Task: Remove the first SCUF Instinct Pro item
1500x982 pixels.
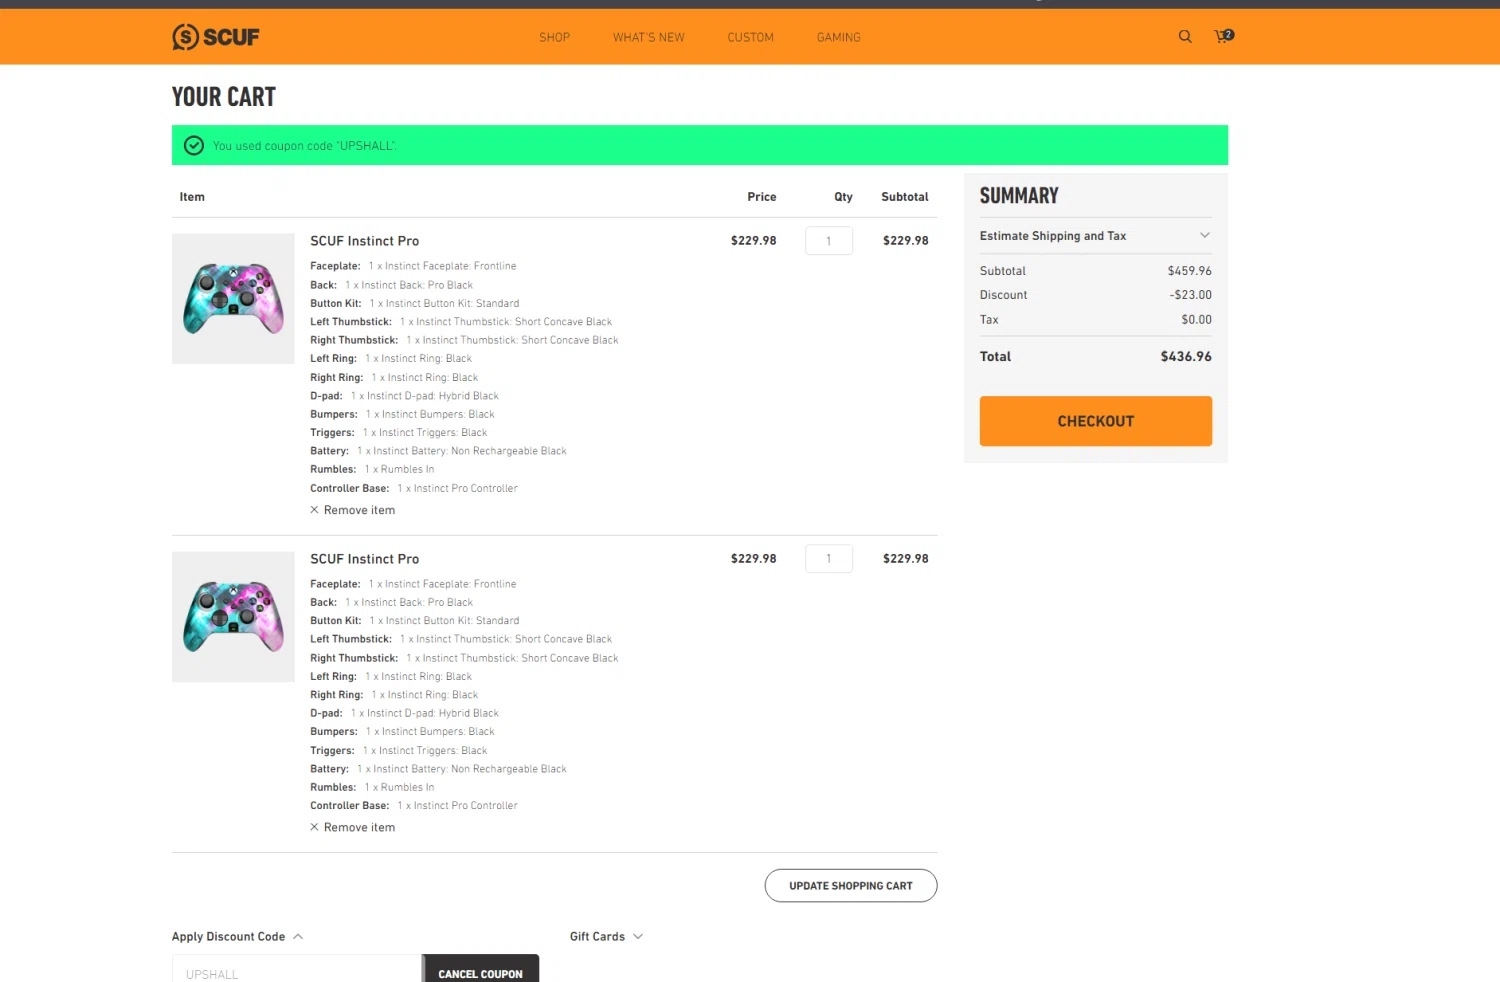Action: pos(352,510)
